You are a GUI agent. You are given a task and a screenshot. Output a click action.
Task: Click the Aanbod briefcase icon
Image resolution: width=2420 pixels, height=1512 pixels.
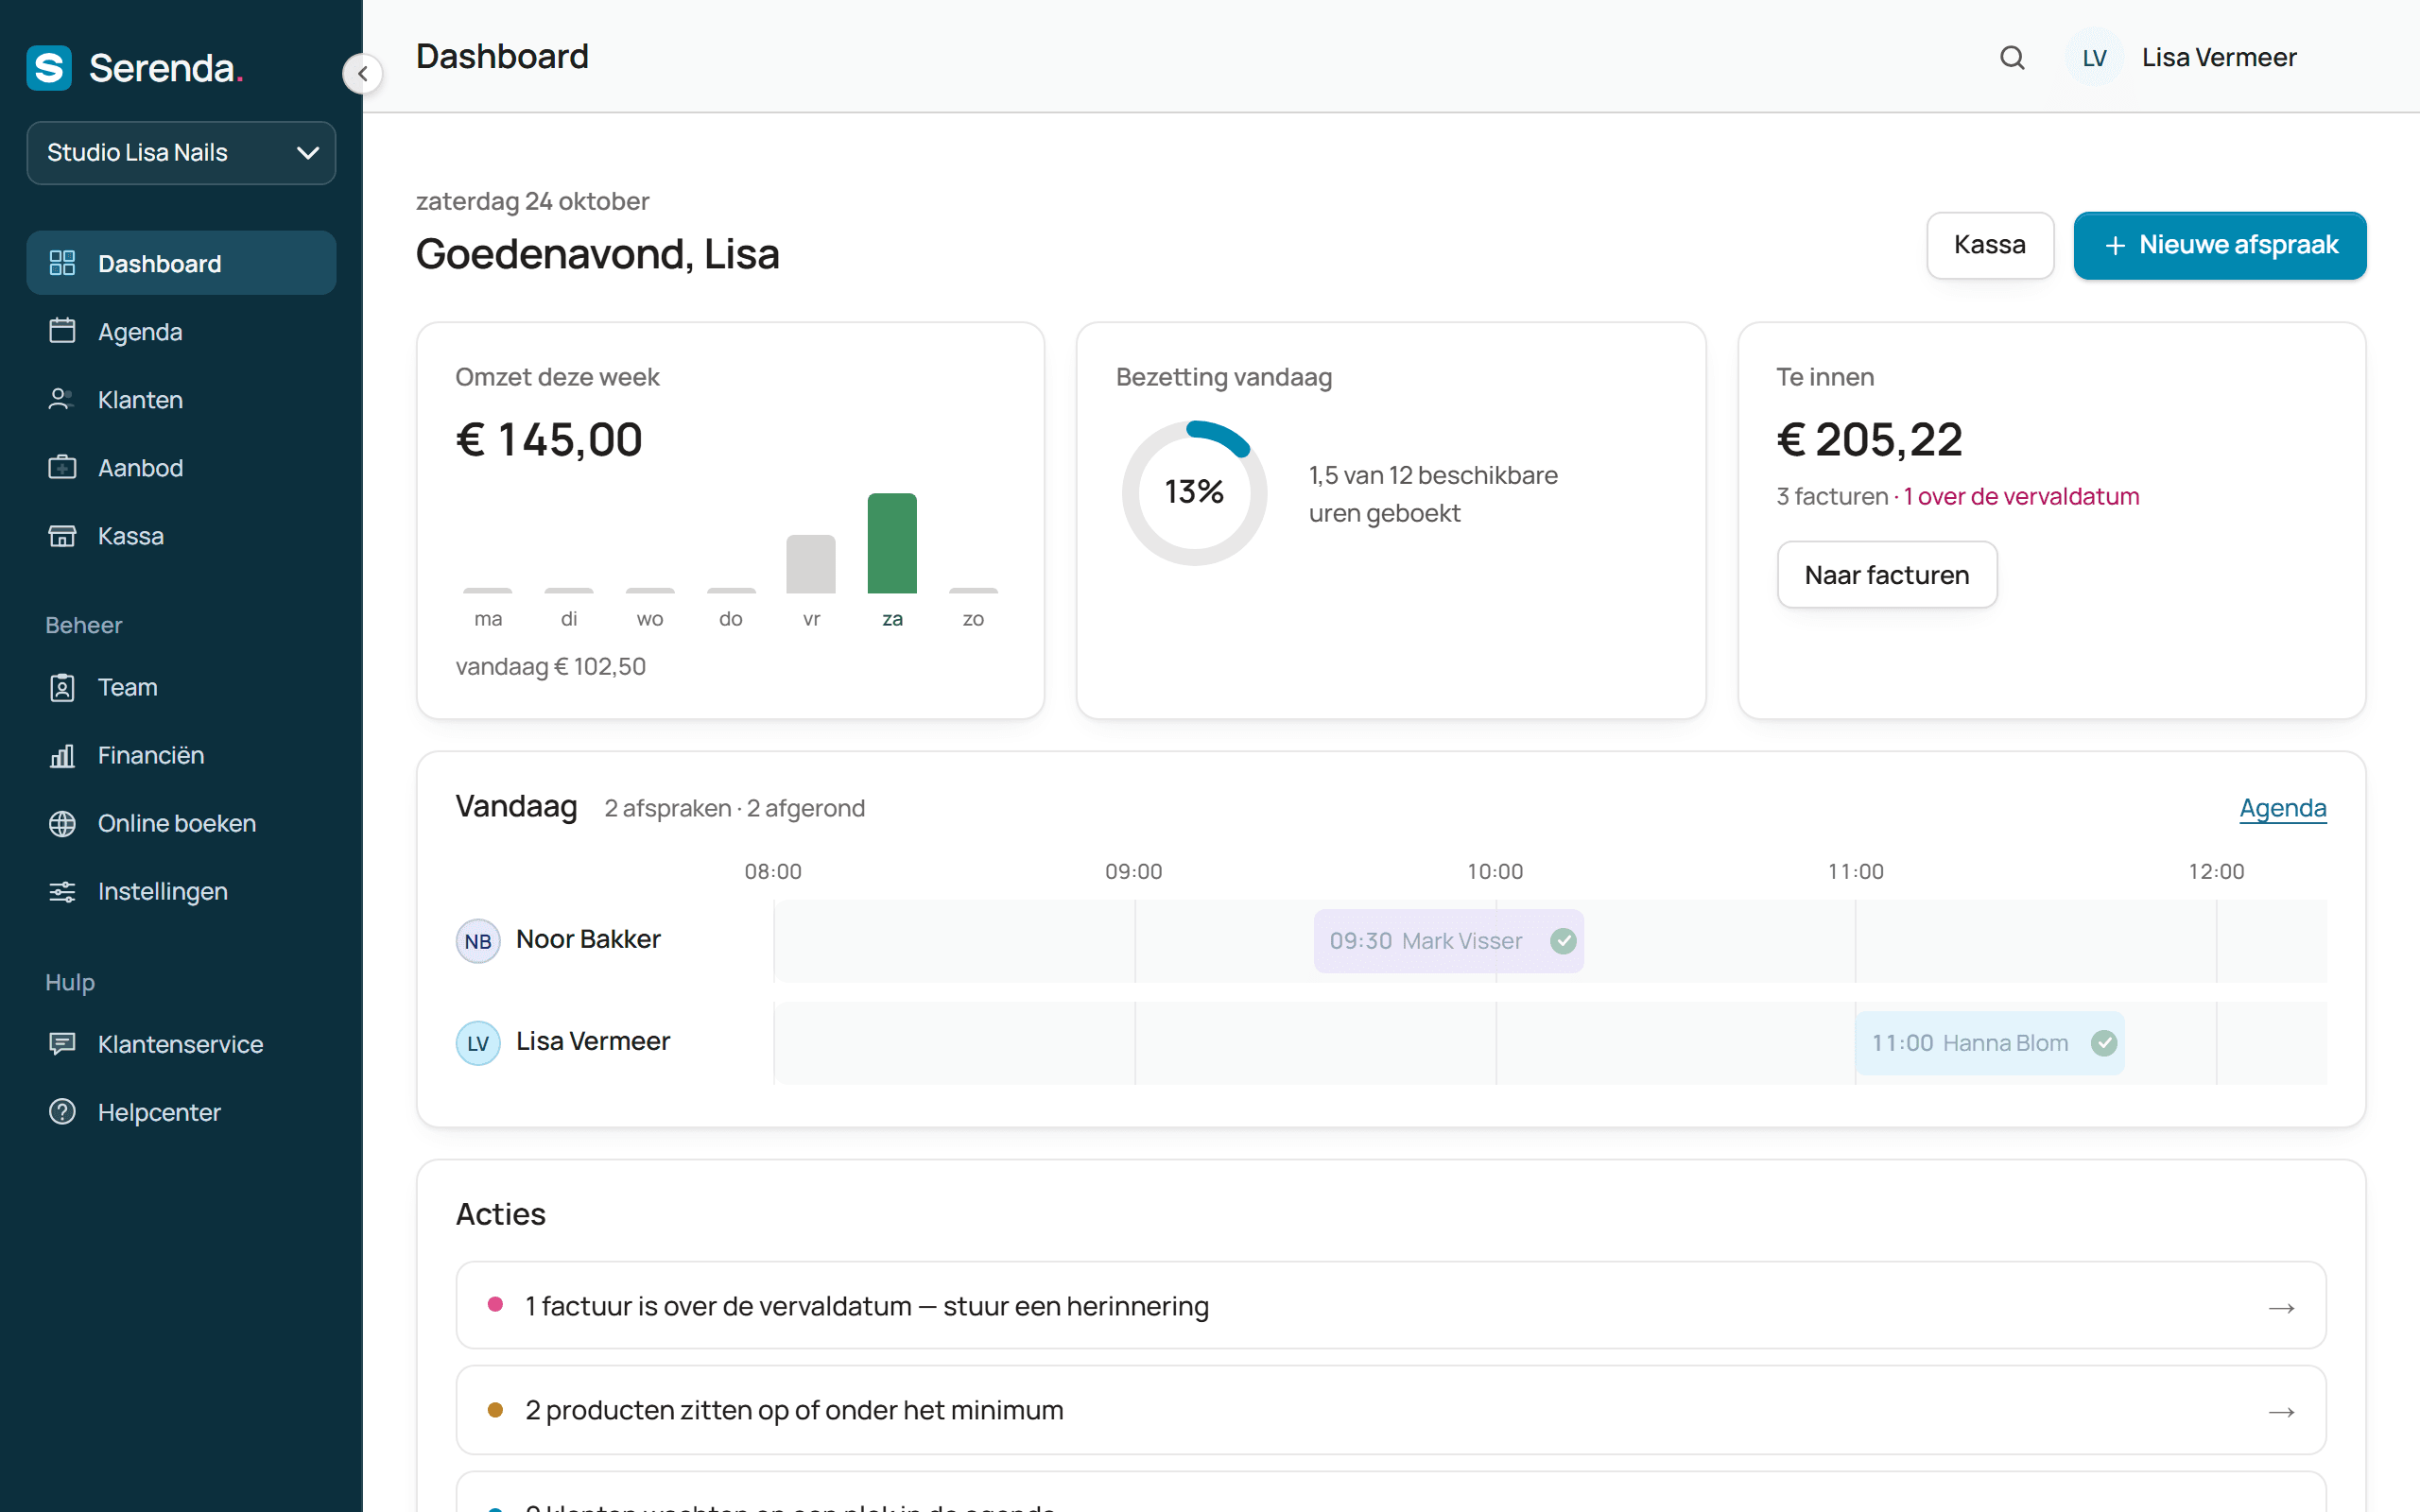(x=62, y=467)
